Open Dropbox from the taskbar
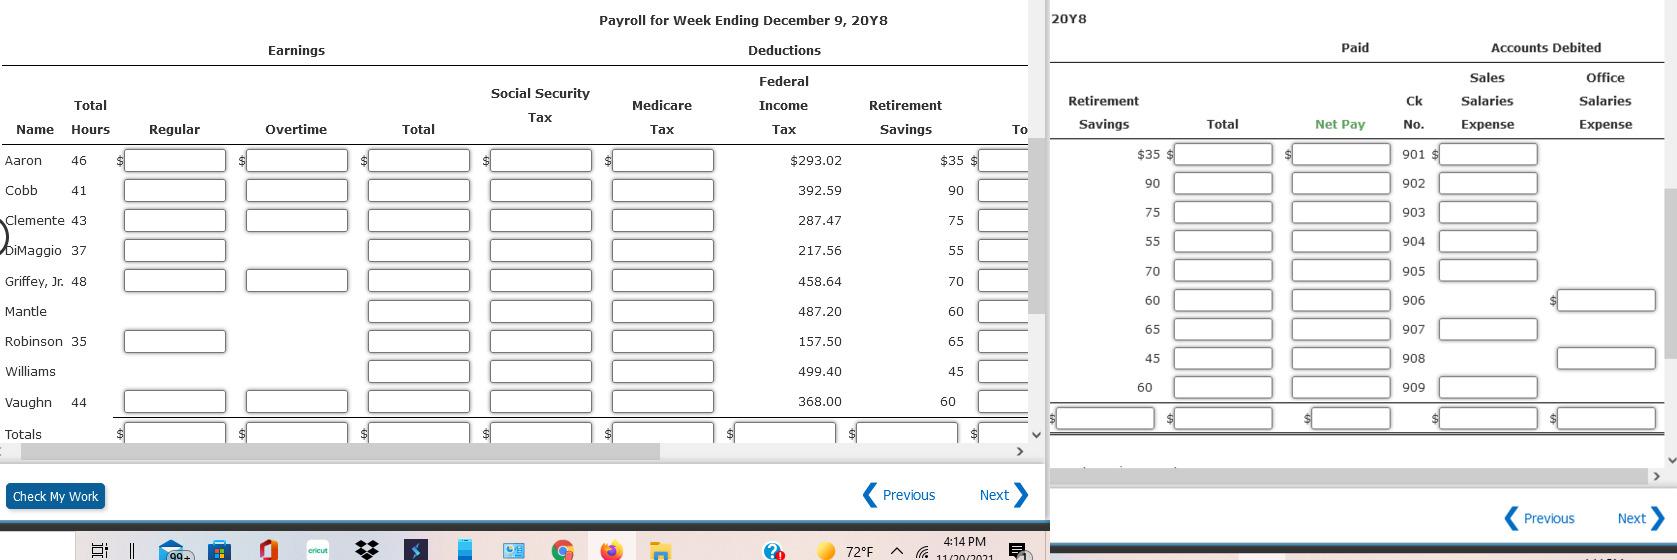This screenshot has height=560, width=1677. 367,550
